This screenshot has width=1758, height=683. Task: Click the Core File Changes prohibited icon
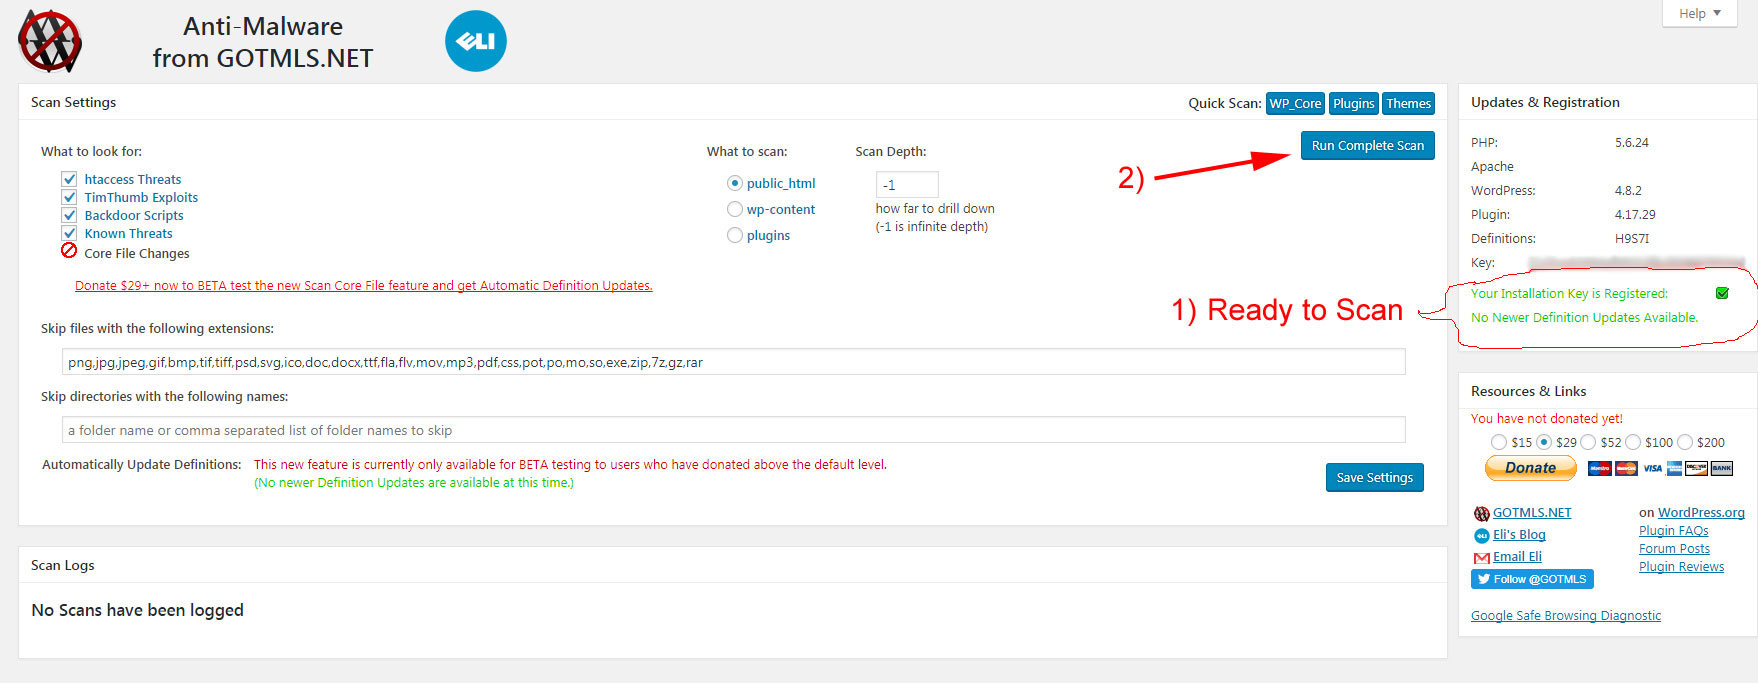click(x=69, y=251)
